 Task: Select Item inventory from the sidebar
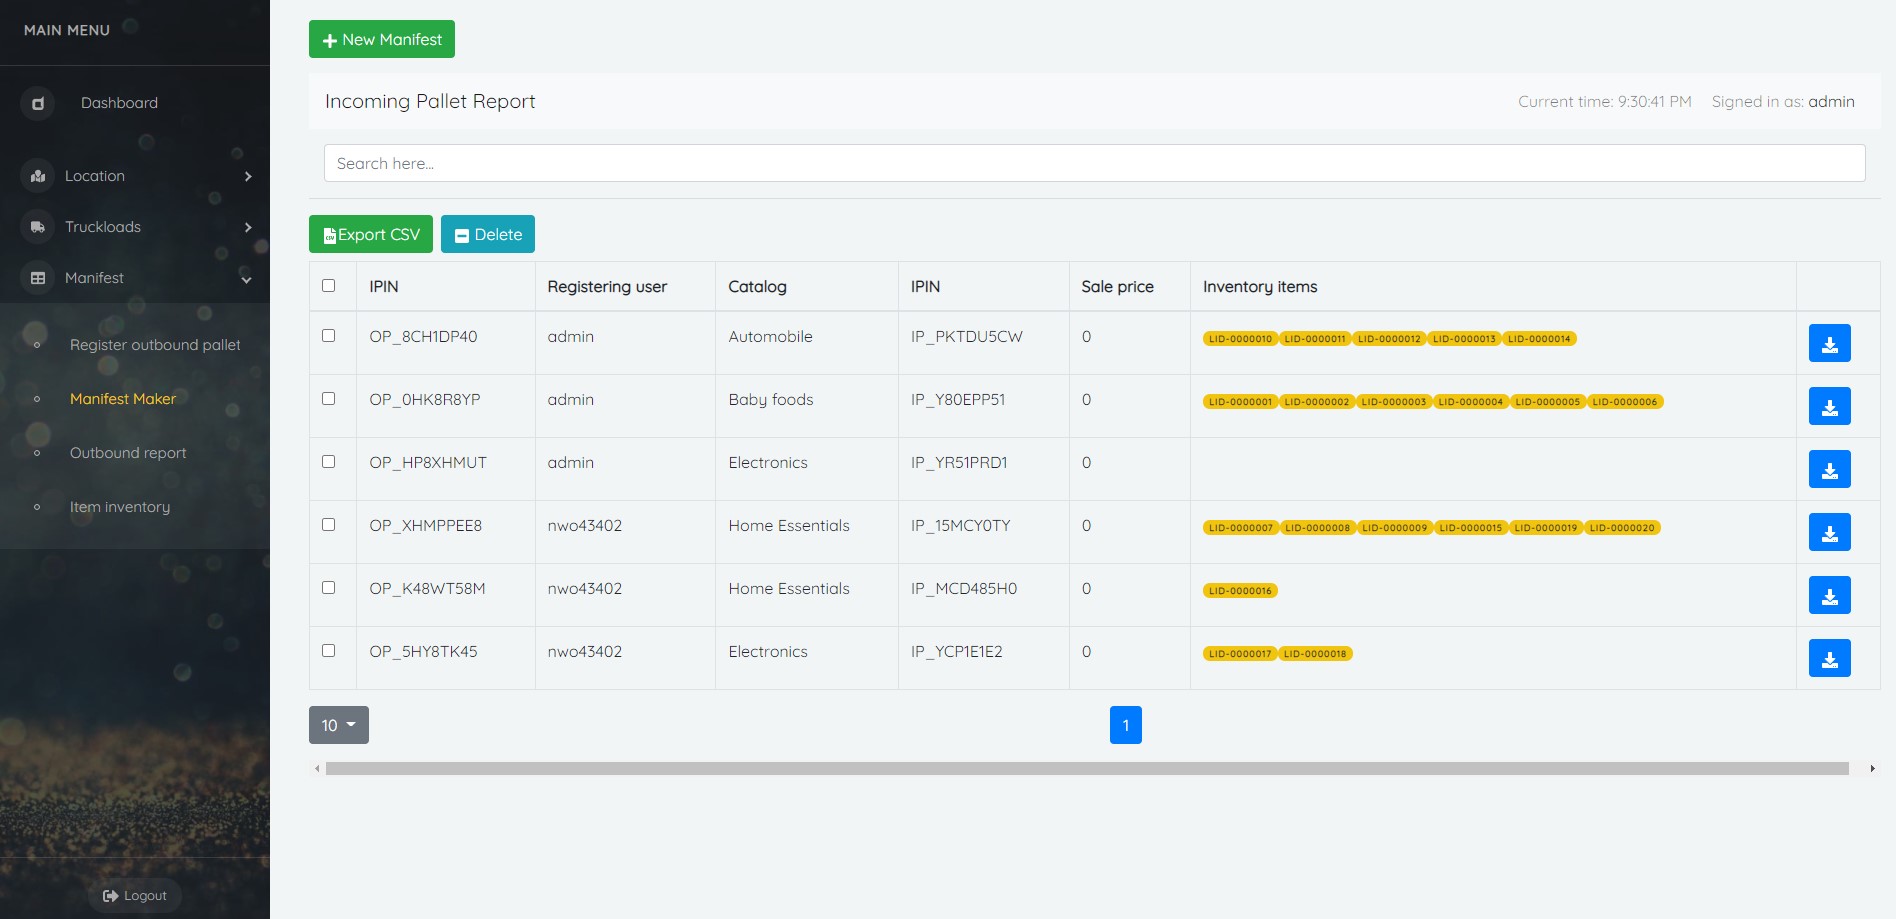[119, 507]
